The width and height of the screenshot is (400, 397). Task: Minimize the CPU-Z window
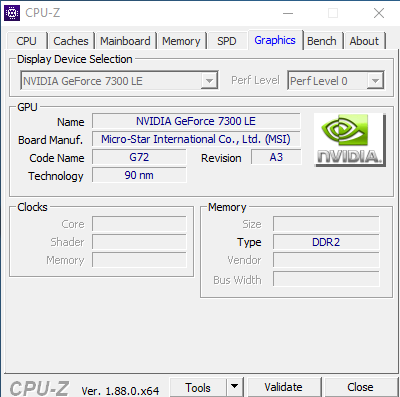[x=288, y=13]
